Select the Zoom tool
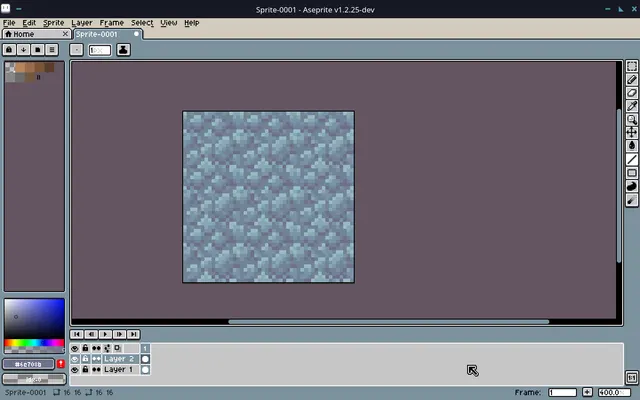This screenshot has height=400, width=640. [x=632, y=120]
